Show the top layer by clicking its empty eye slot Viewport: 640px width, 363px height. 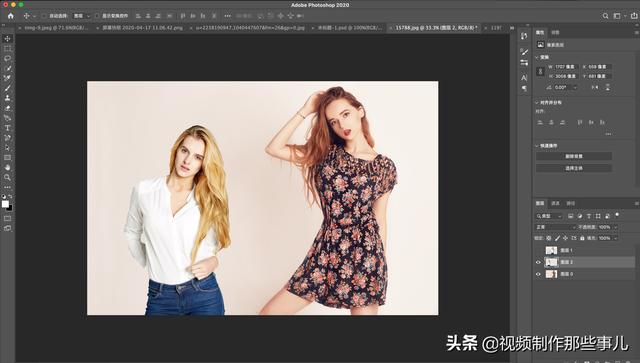(538, 250)
